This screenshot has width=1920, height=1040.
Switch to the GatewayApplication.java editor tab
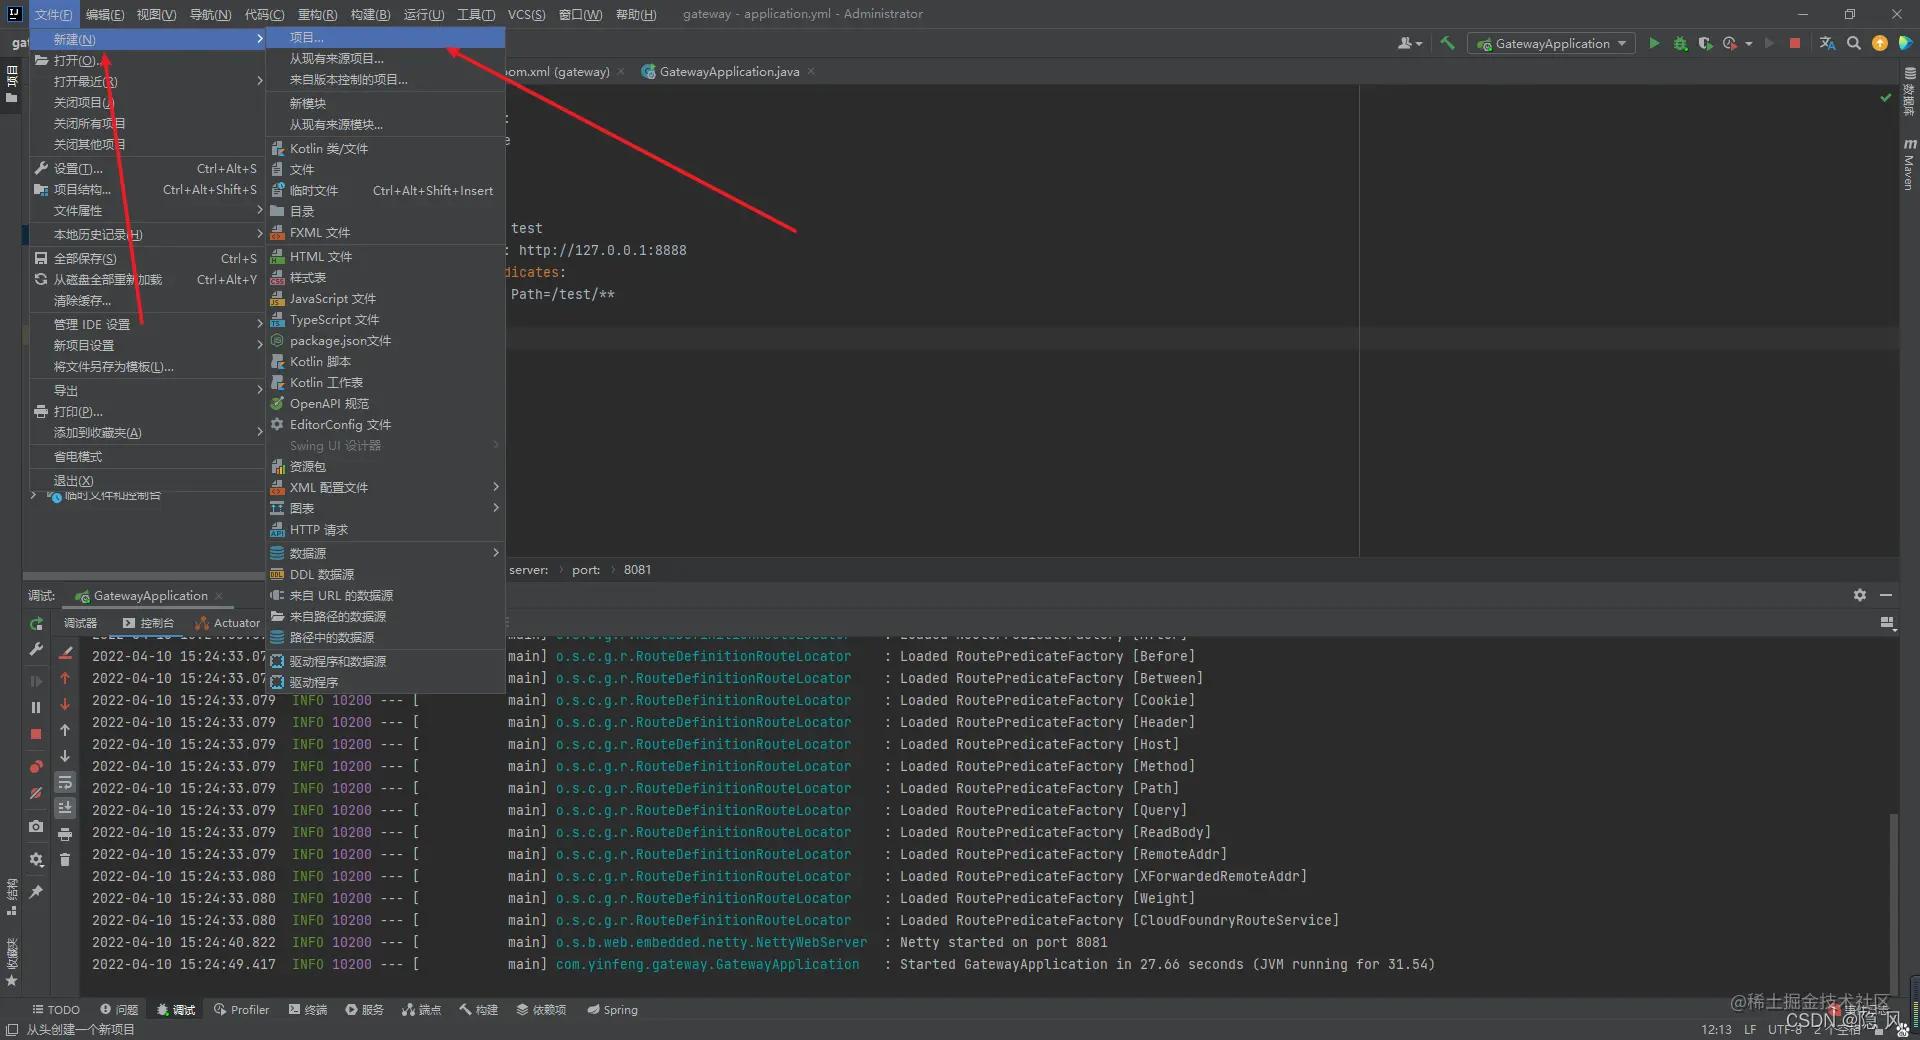[728, 72]
